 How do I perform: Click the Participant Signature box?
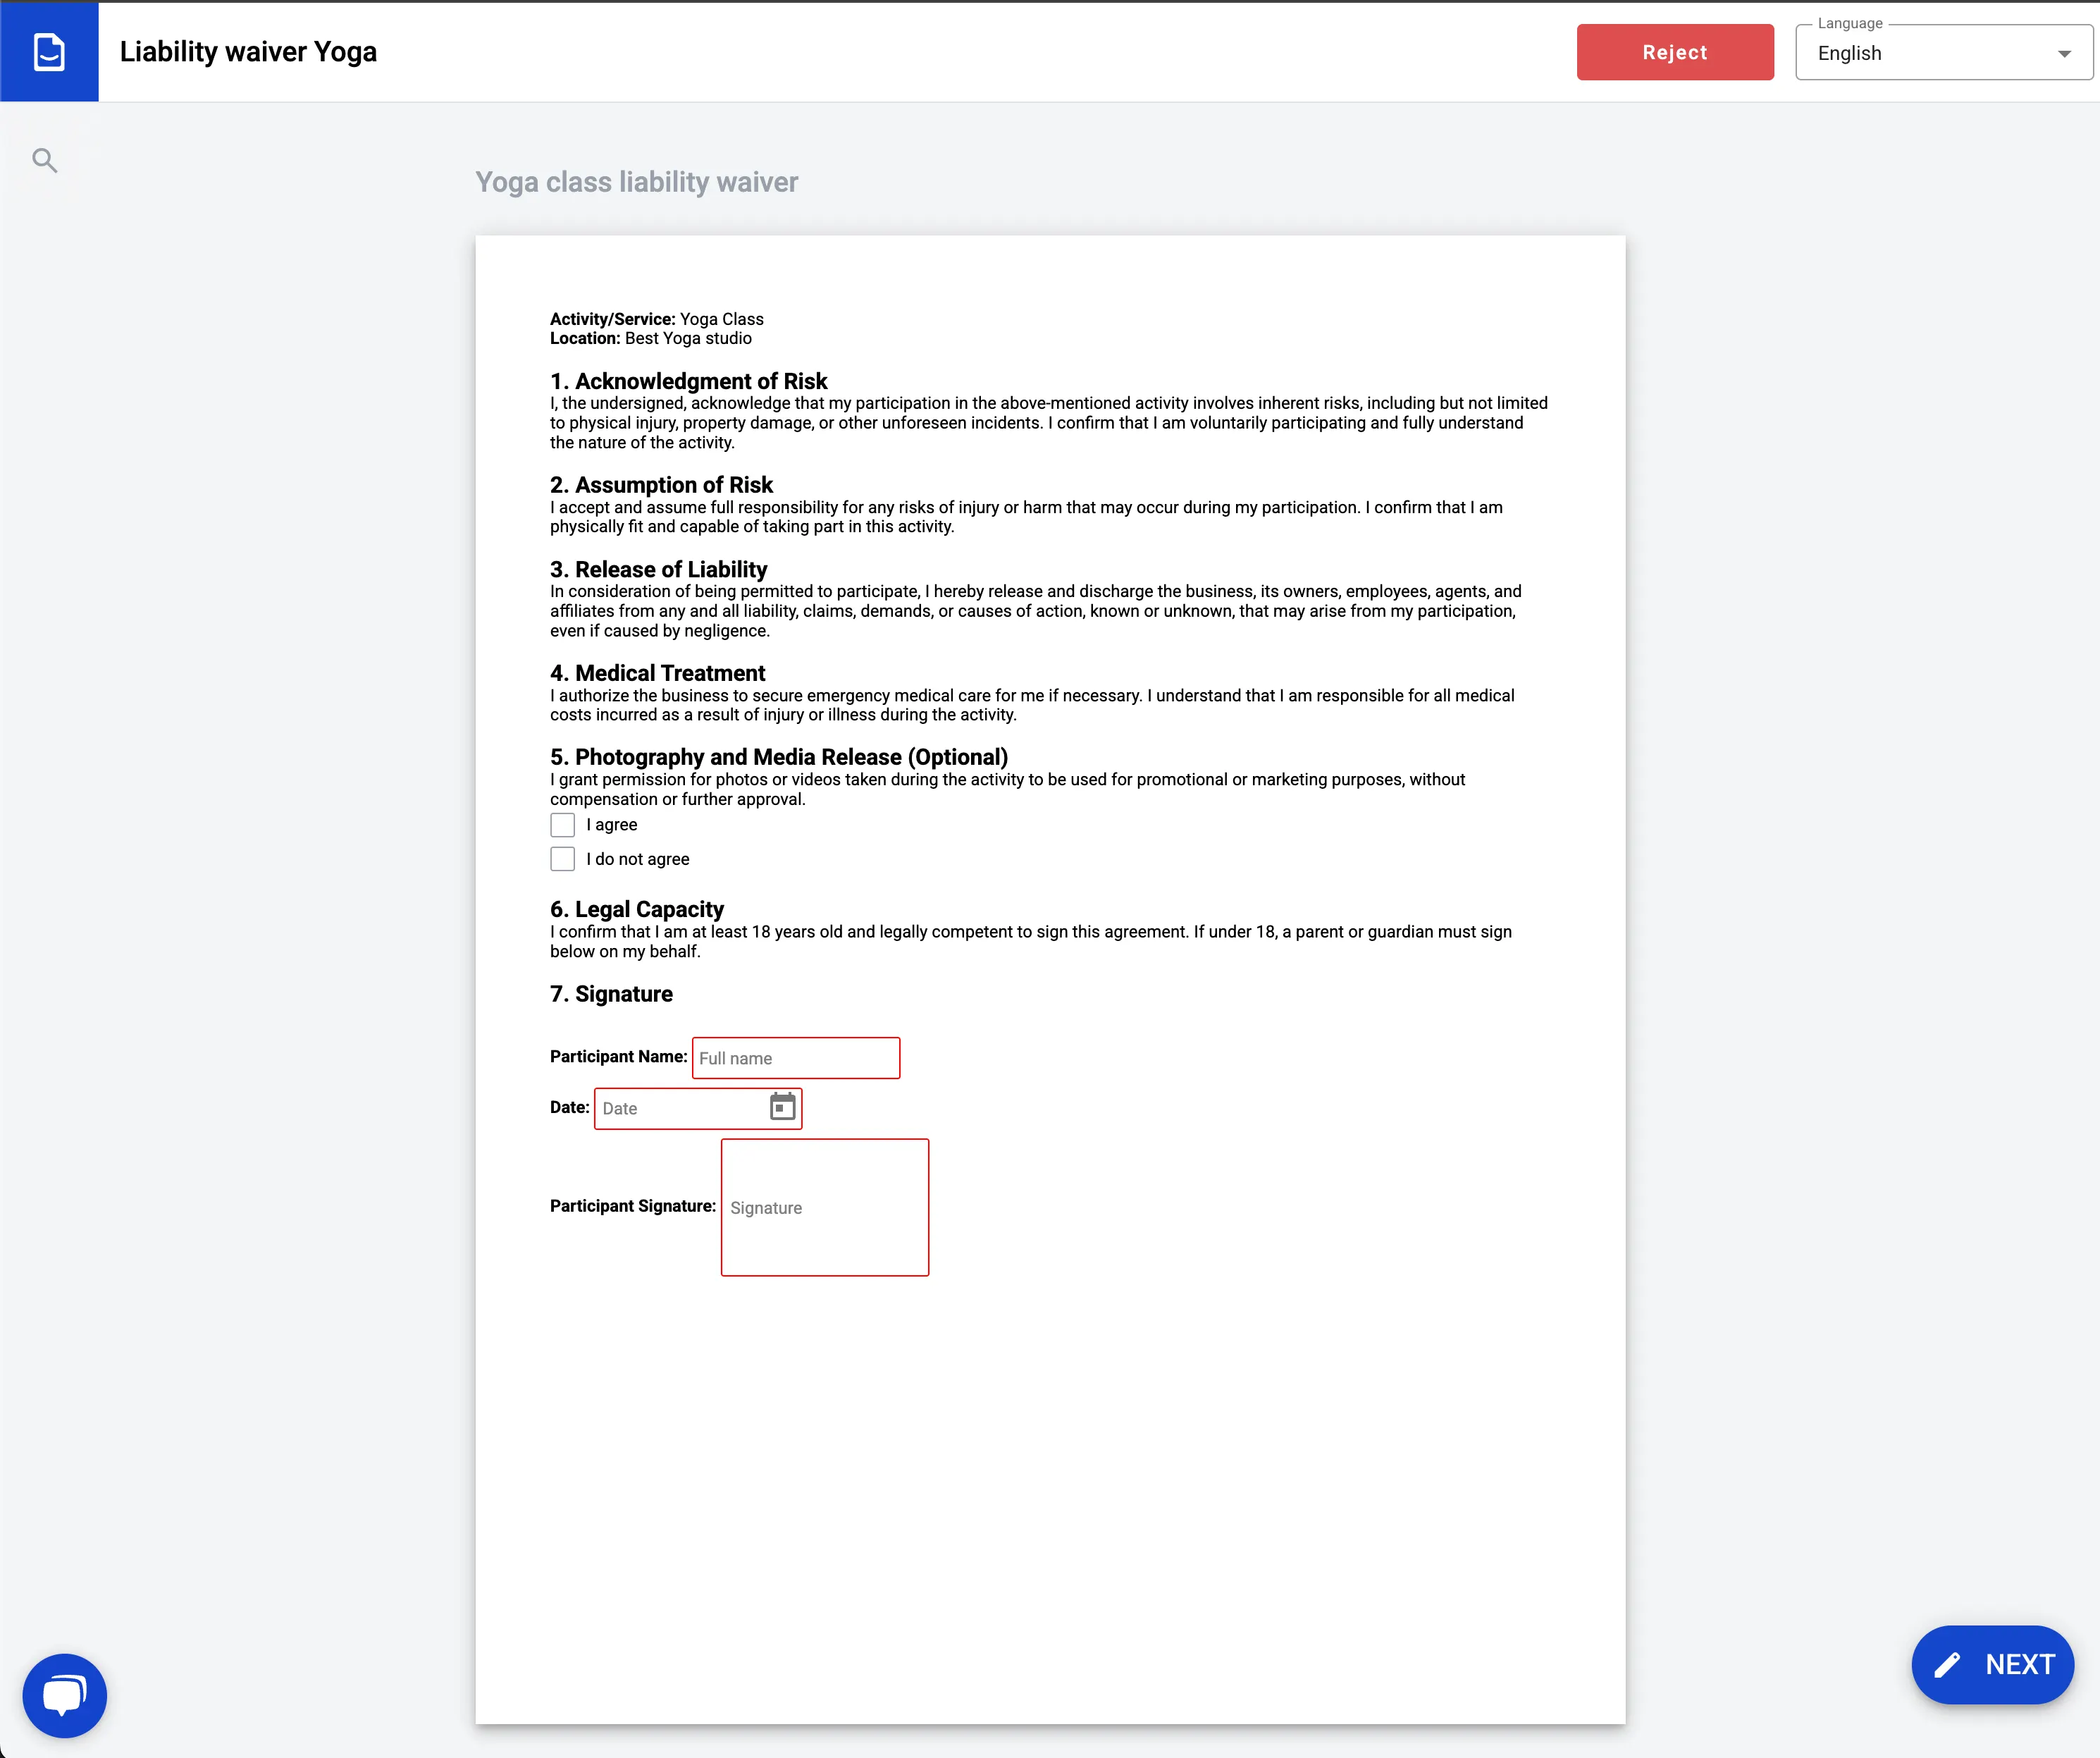(x=825, y=1207)
